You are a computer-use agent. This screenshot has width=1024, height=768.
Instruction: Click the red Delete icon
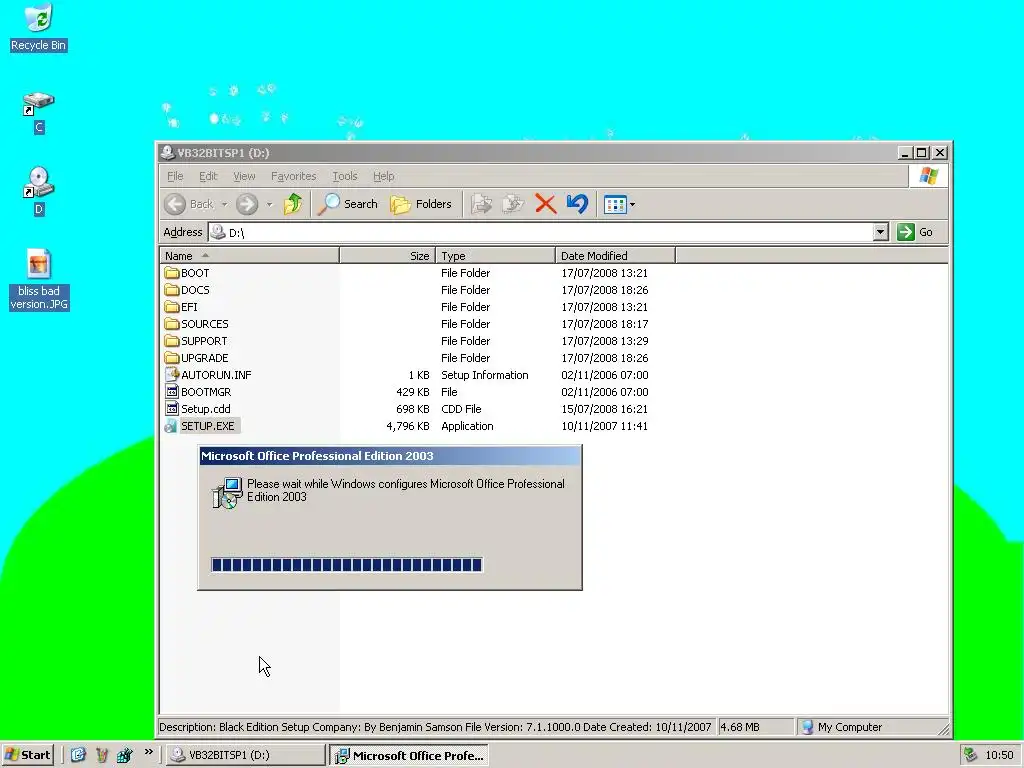coord(545,204)
